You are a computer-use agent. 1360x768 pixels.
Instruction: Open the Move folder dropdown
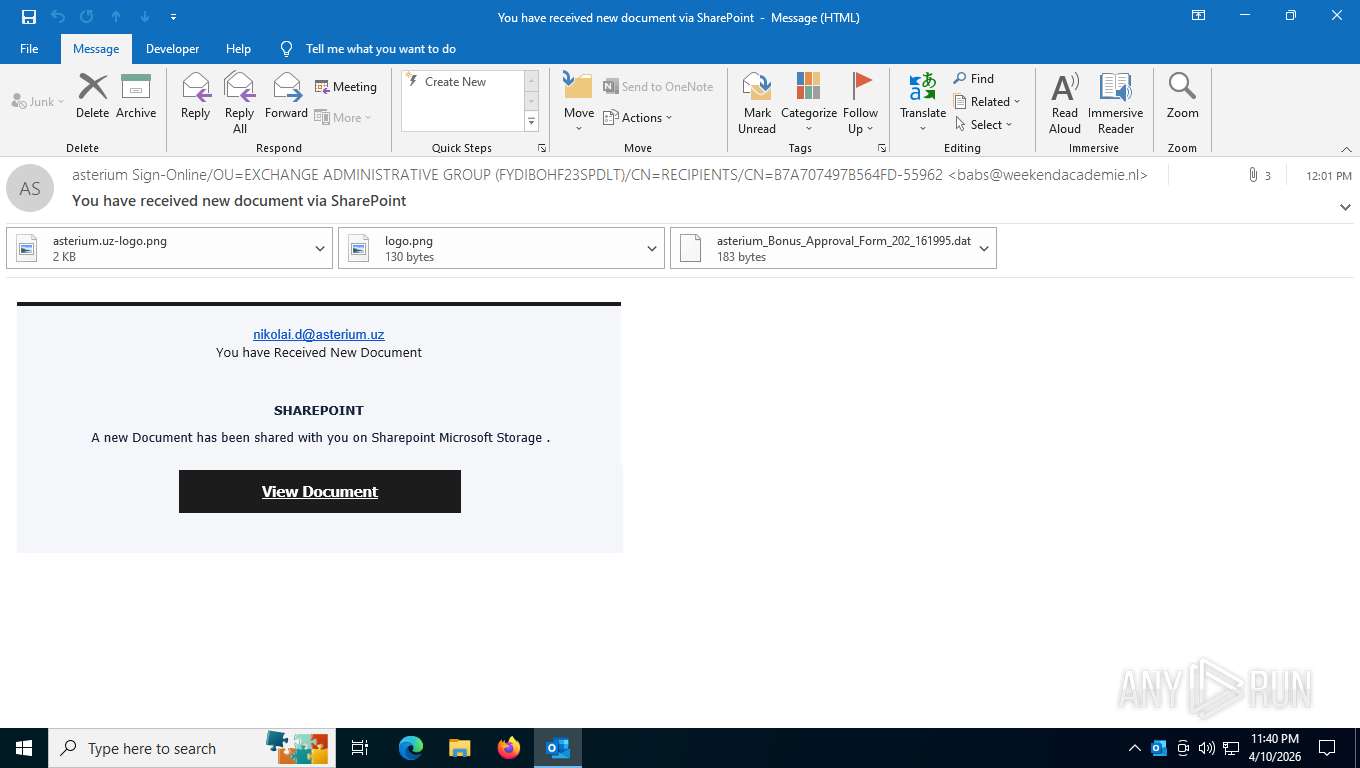pos(579,103)
